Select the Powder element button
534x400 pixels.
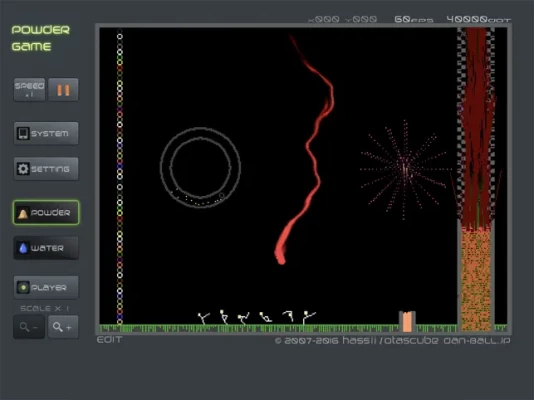tap(46, 212)
